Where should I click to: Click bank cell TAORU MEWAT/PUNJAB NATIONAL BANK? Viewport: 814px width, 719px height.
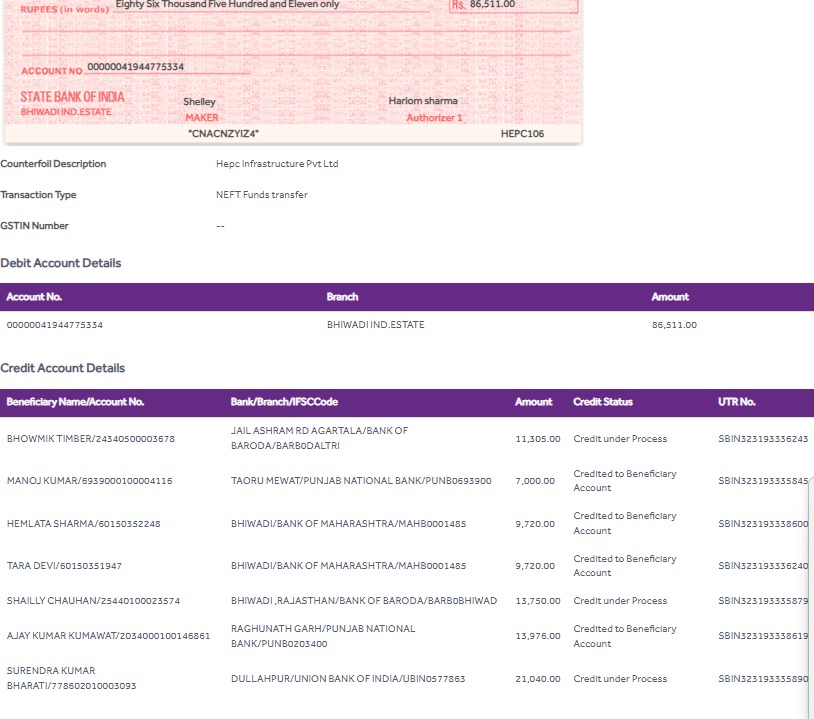[x=361, y=481]
